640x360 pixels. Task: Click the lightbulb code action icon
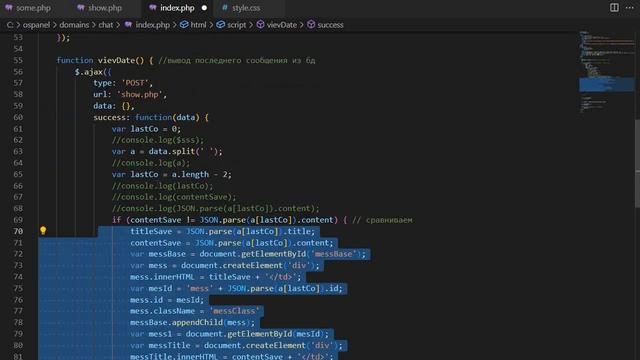(43, 231)
